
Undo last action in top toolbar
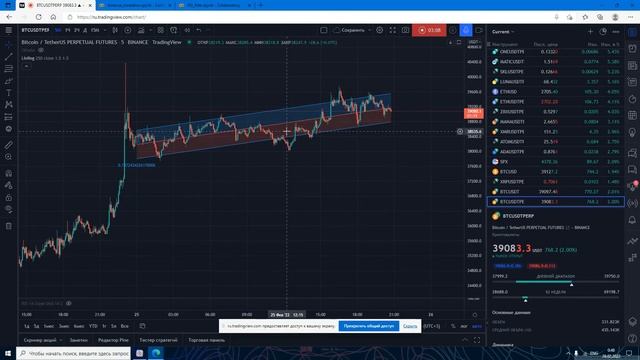click(x=199, y=30)
